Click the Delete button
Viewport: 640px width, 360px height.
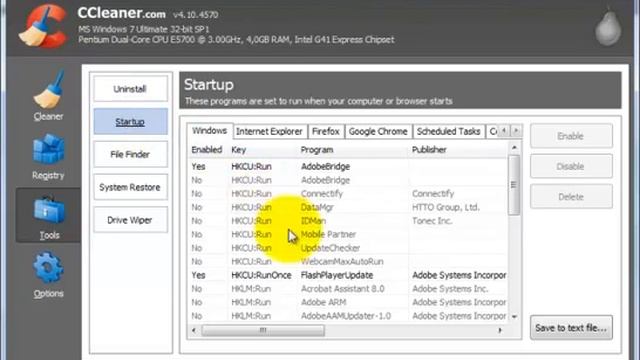click(571, 197)
